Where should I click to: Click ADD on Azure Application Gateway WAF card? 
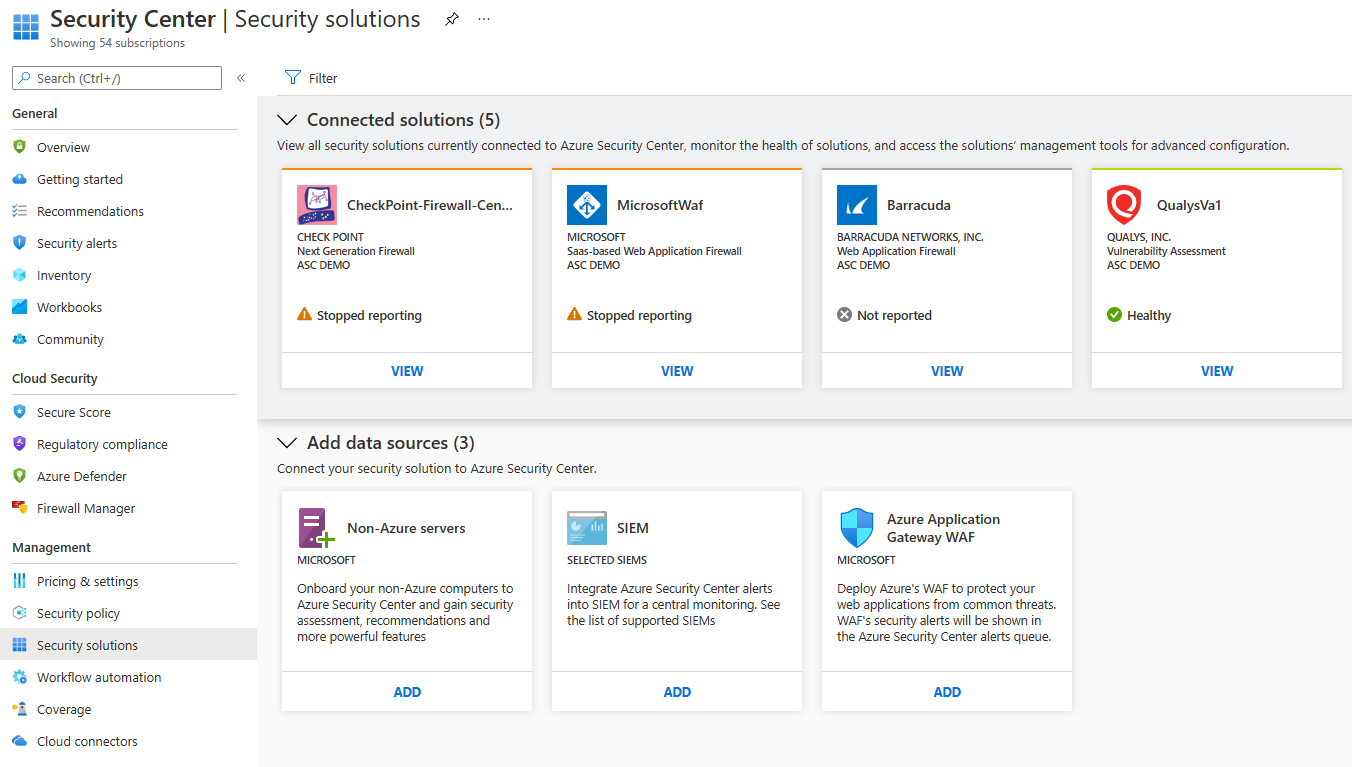point(947,692)
